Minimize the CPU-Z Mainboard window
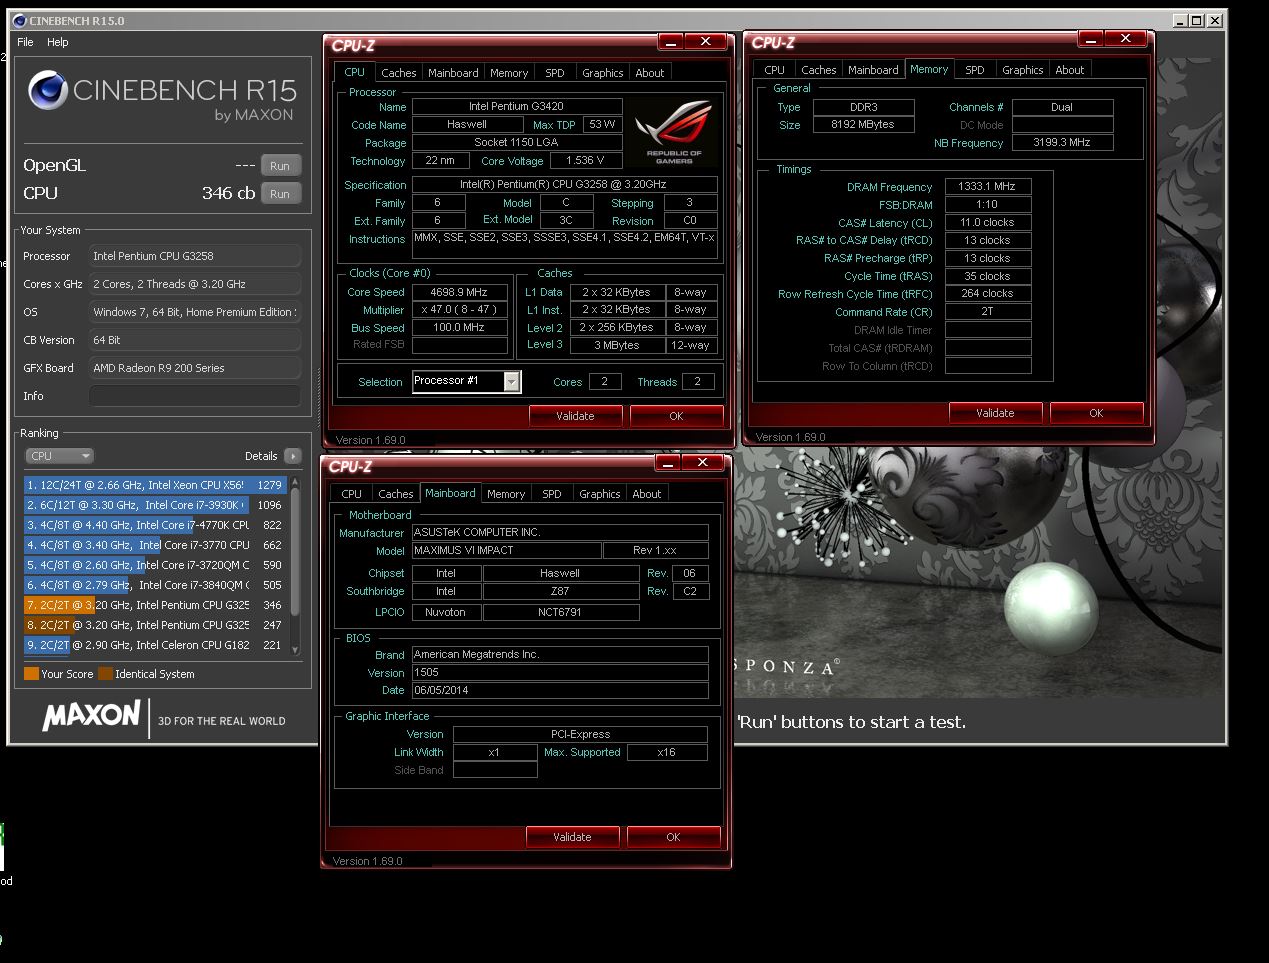Image resolution: width=1269 pixels, height=963 pixels. (x=668, y=462)
